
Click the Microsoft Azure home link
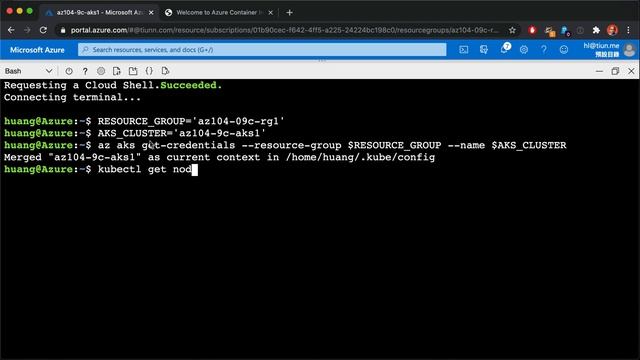[x=37, y=50]
